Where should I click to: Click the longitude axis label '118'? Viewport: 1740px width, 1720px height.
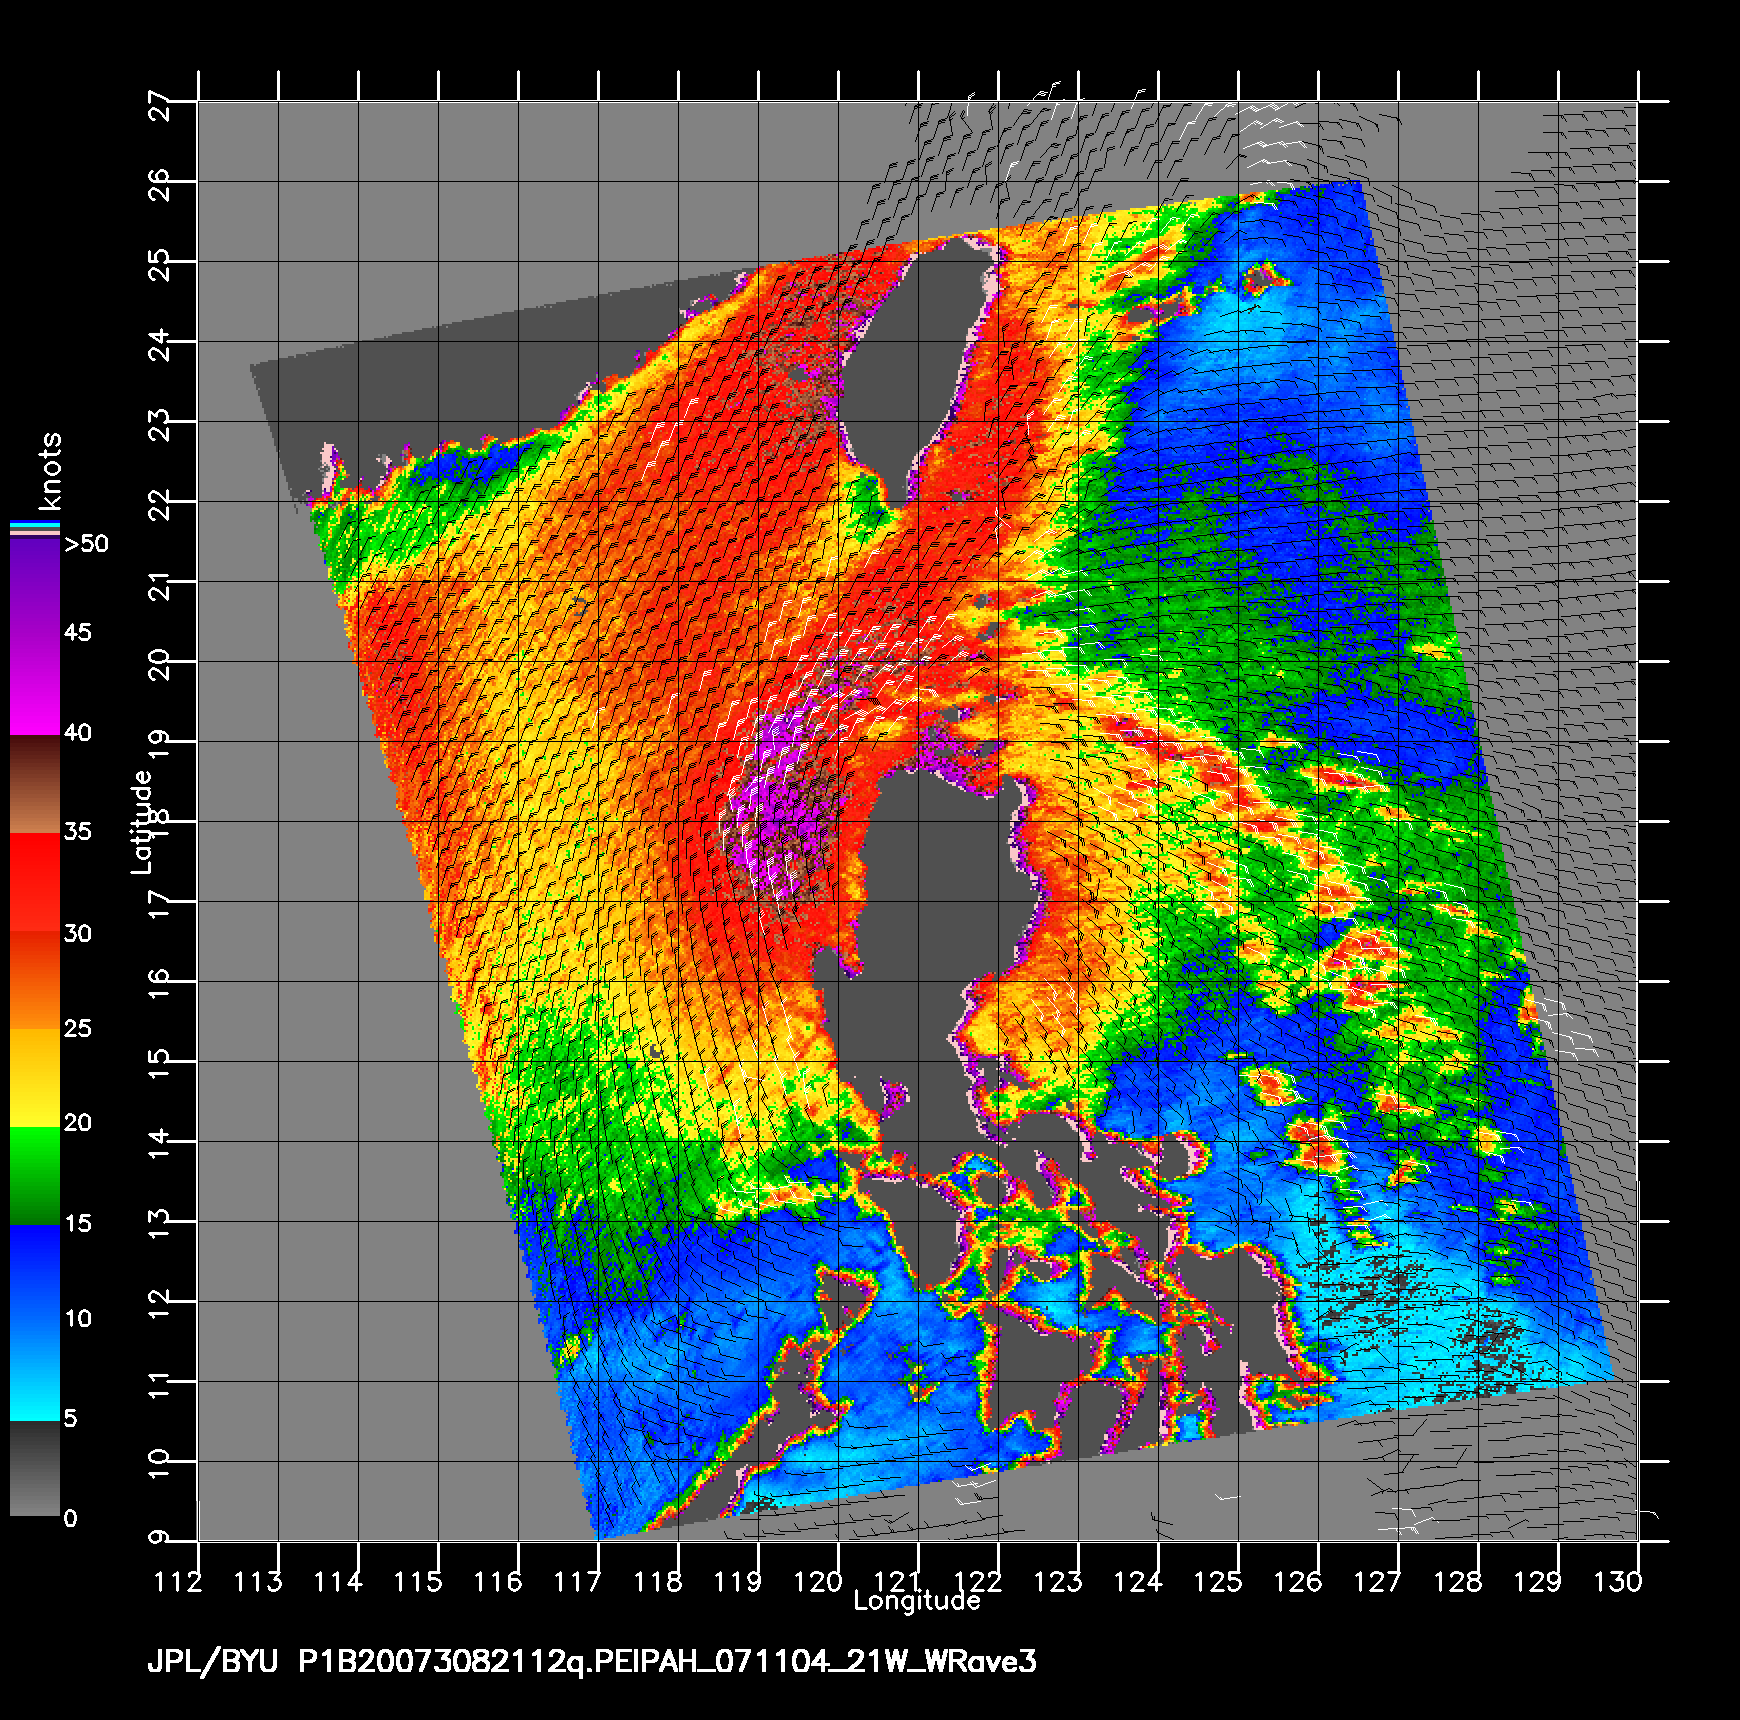pos(659,1582)
